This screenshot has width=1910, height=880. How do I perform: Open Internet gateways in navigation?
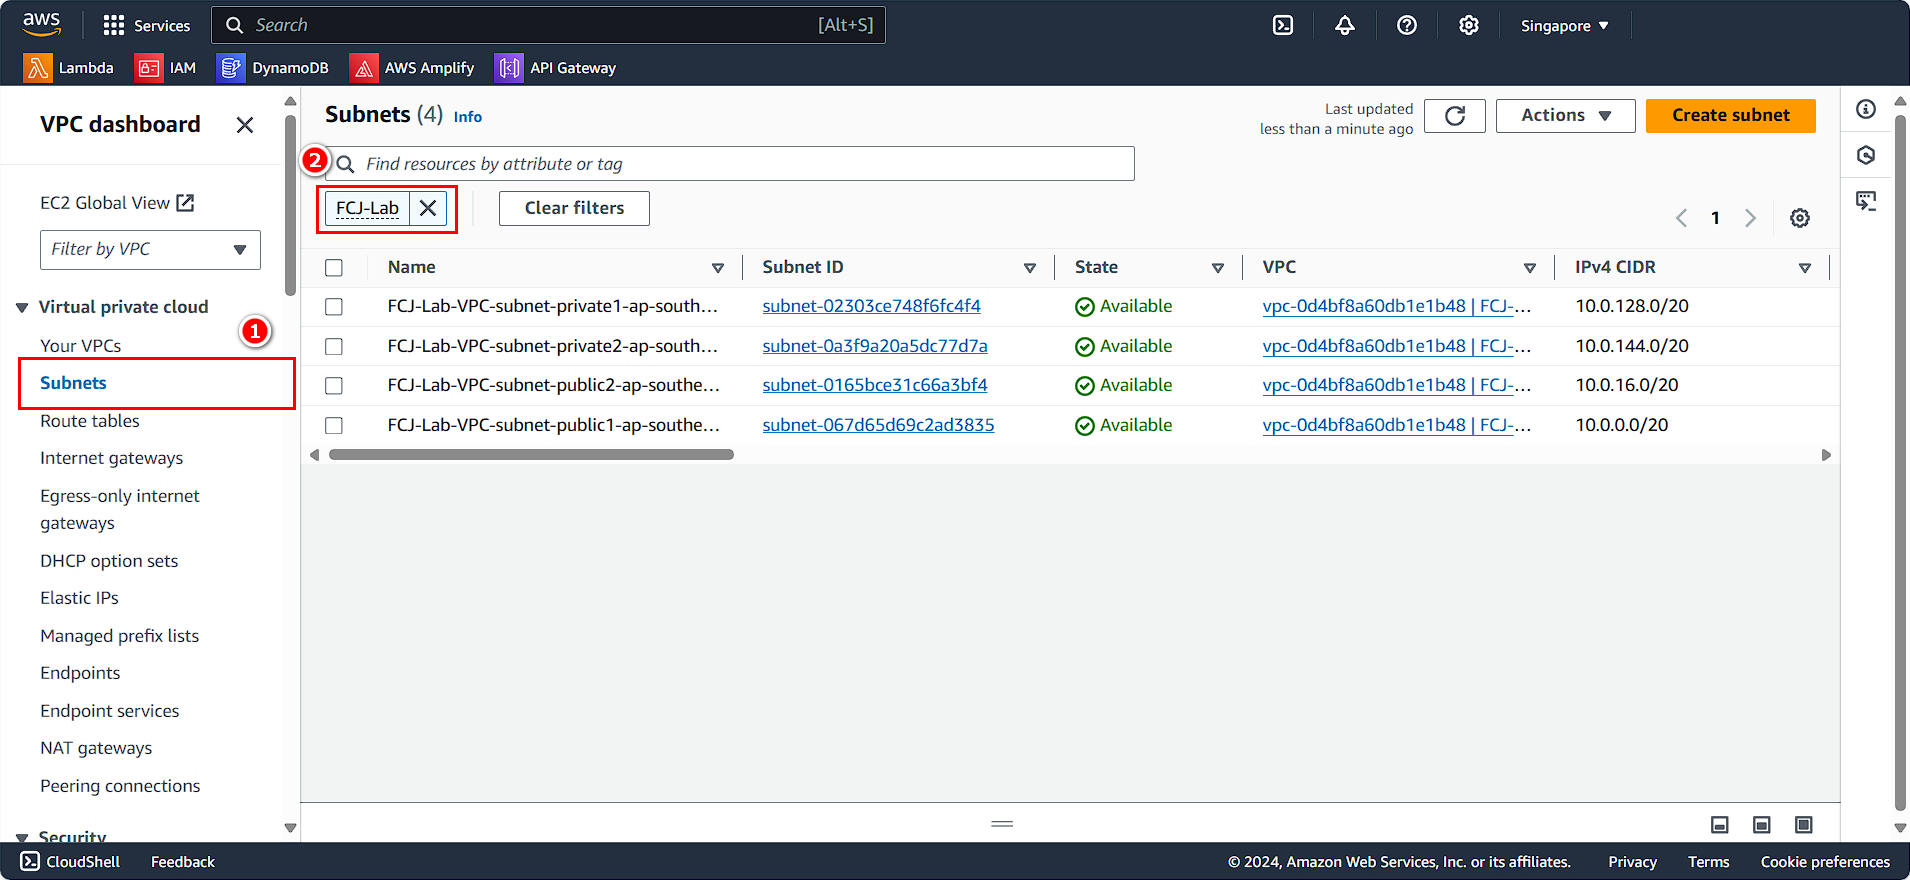point(112,458)
